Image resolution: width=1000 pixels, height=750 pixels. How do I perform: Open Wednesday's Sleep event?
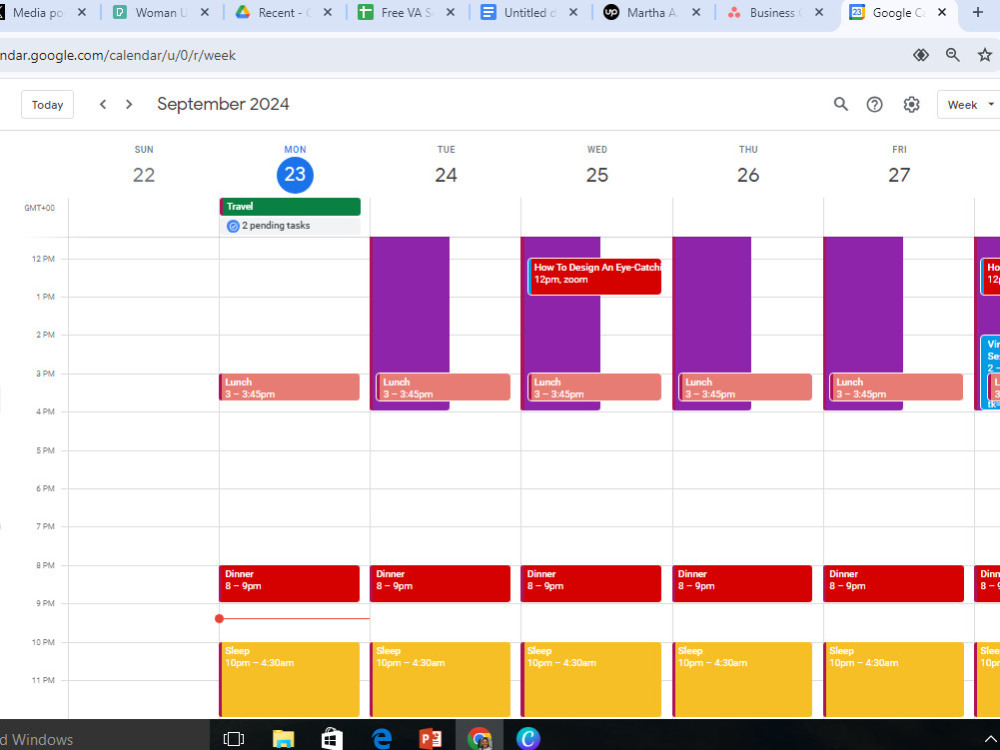591,679
